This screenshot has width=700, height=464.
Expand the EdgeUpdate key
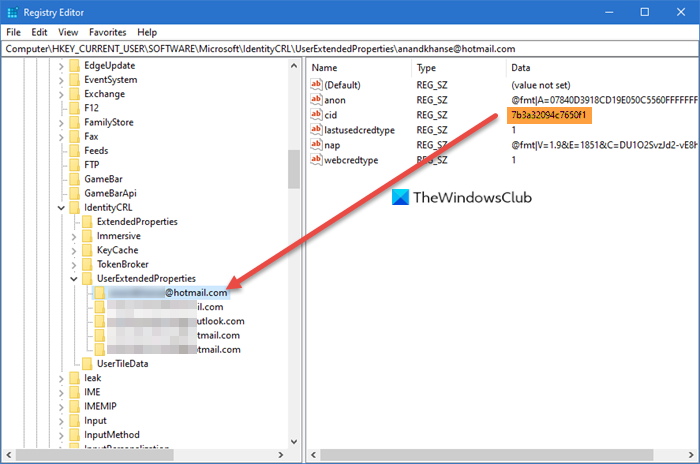click(61, 66)
